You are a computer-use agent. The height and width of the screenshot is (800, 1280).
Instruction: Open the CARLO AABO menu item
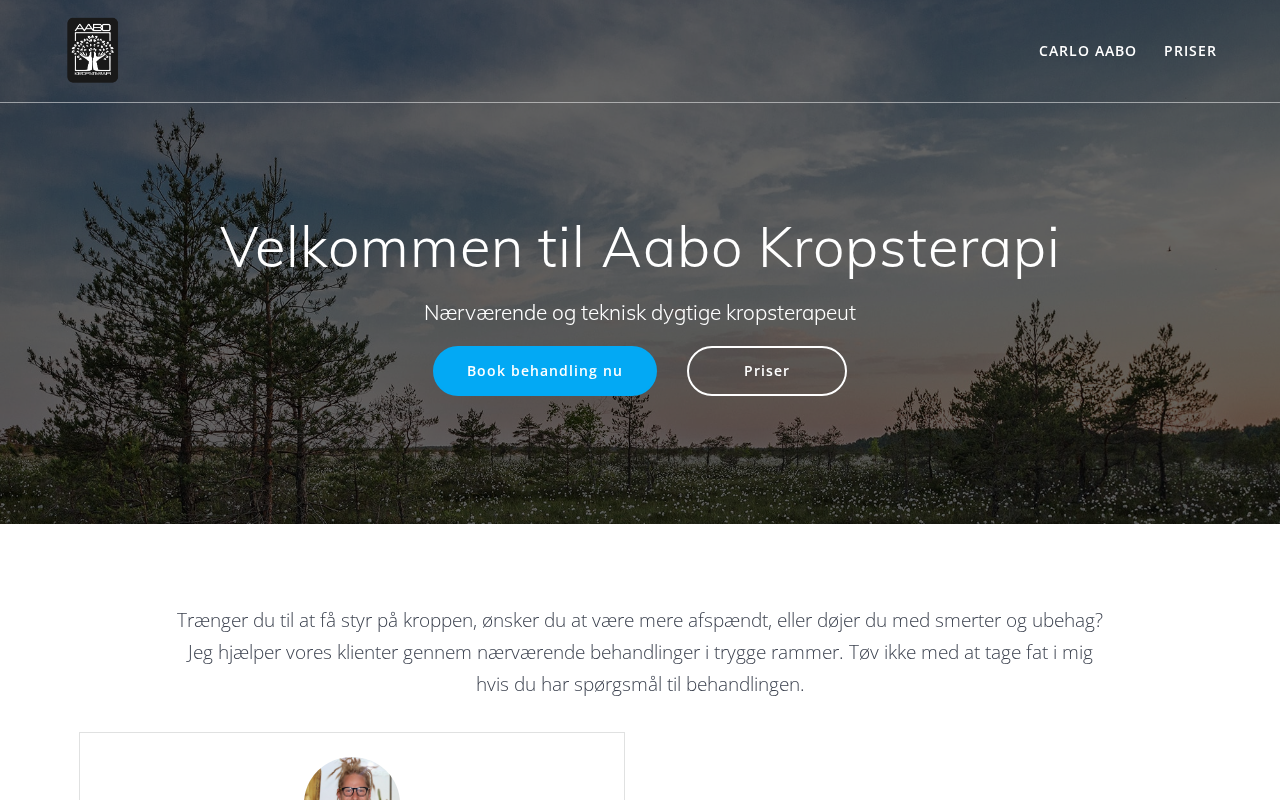(1087, 51)
